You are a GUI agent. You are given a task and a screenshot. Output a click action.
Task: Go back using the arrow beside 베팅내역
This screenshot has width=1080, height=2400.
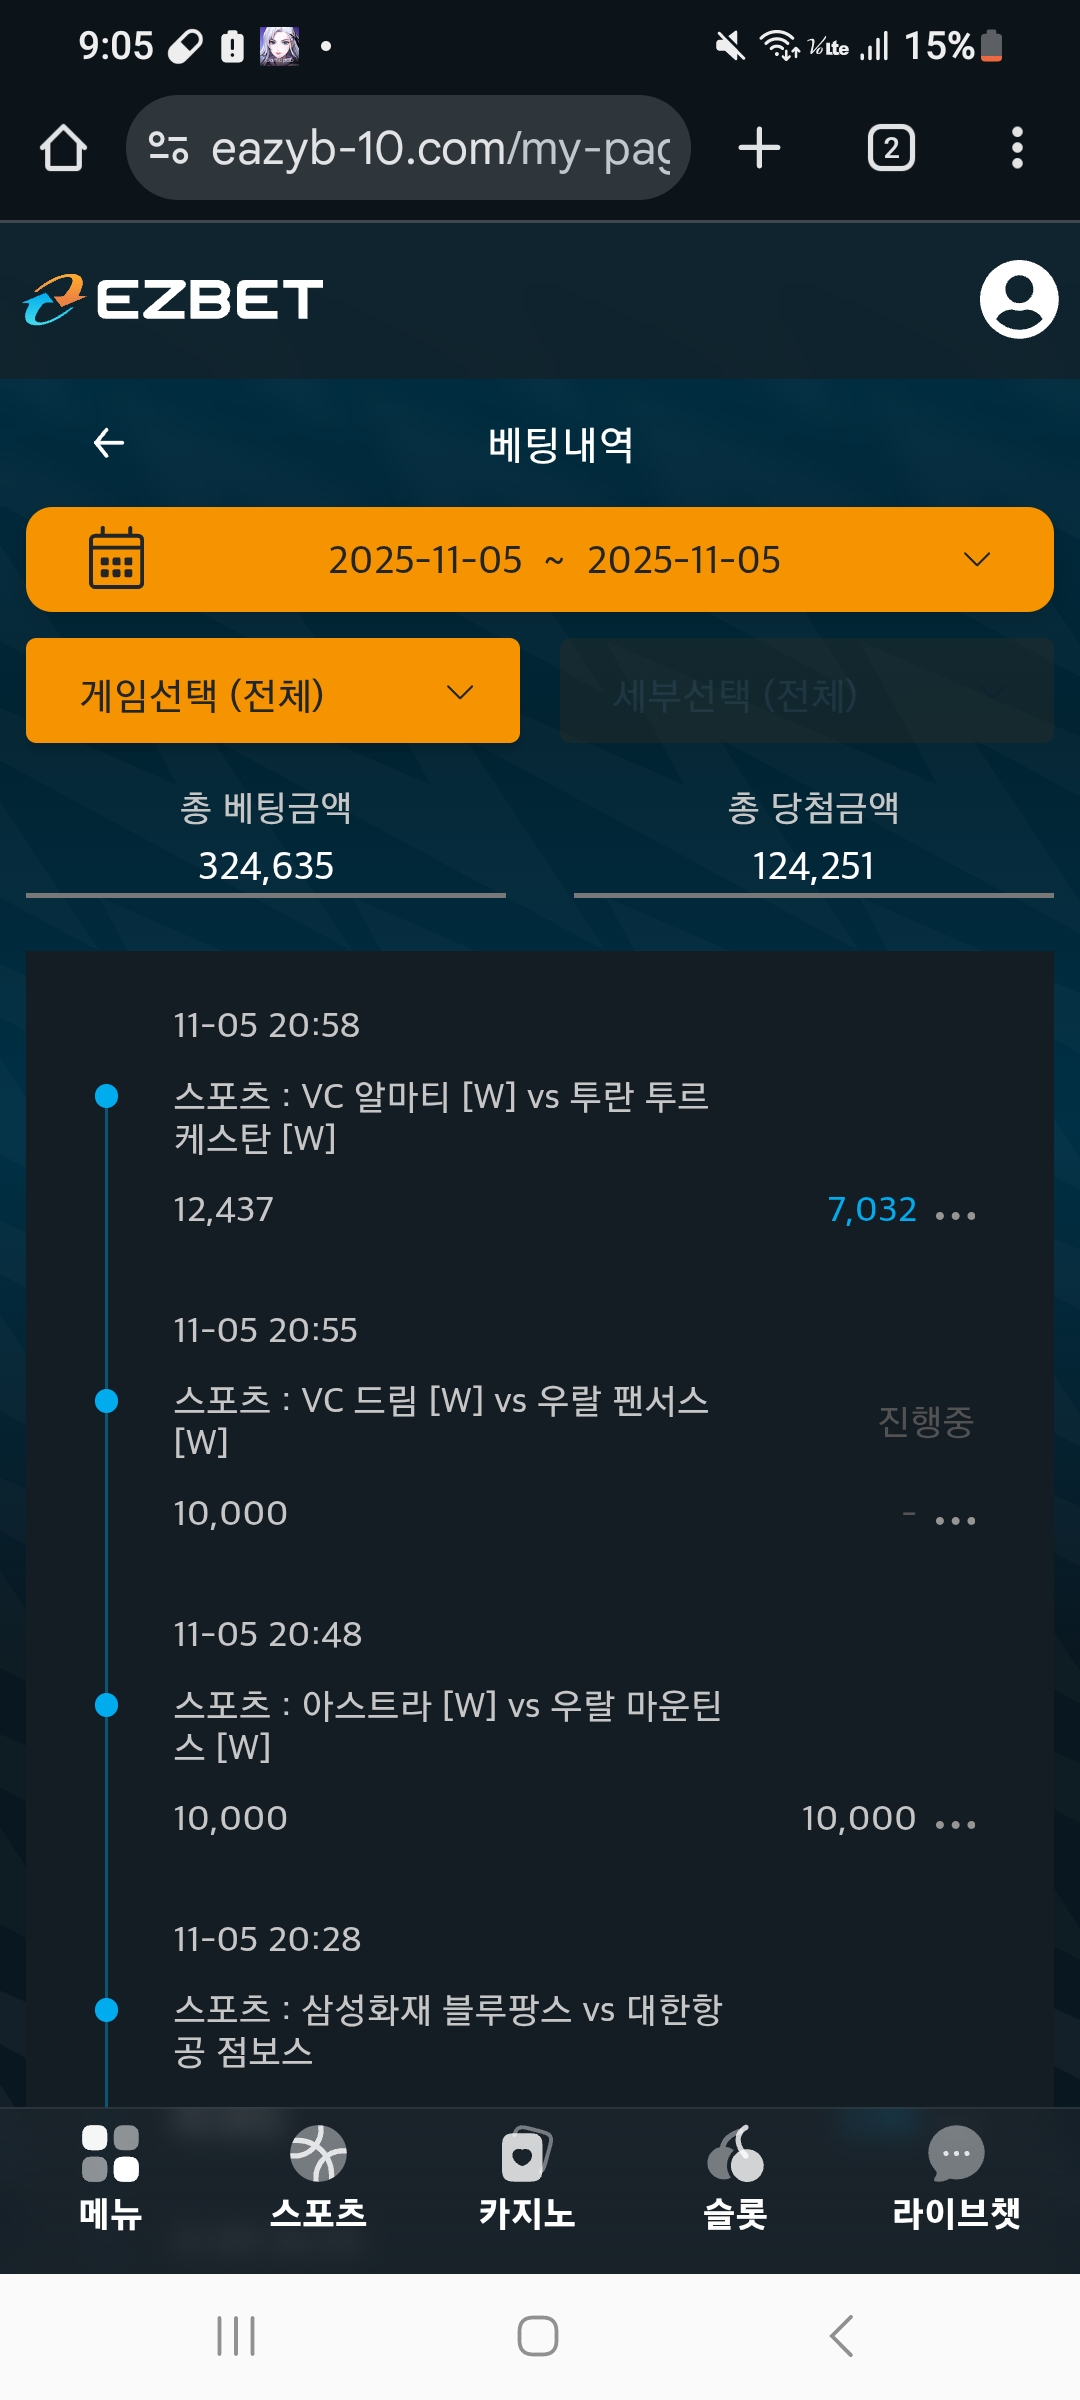click(108, 443)
